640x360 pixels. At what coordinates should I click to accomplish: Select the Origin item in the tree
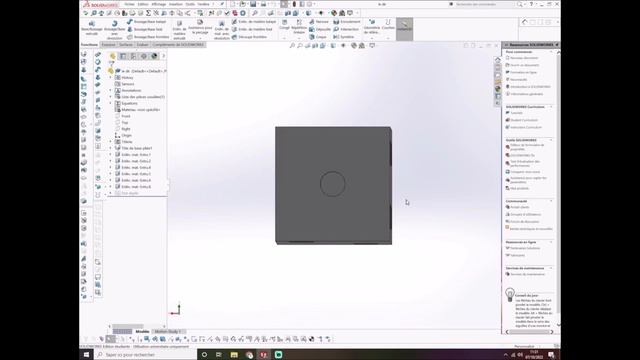[x=127, y=135]
